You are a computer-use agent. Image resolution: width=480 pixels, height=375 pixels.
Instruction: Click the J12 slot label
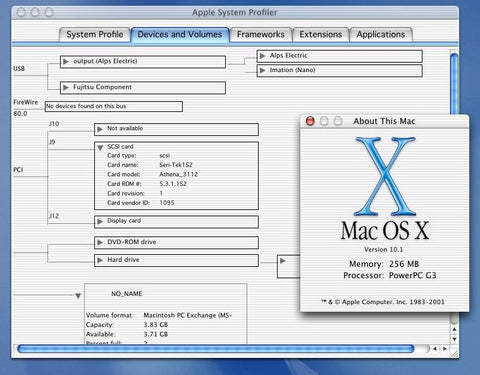click(x=54, y=216)
